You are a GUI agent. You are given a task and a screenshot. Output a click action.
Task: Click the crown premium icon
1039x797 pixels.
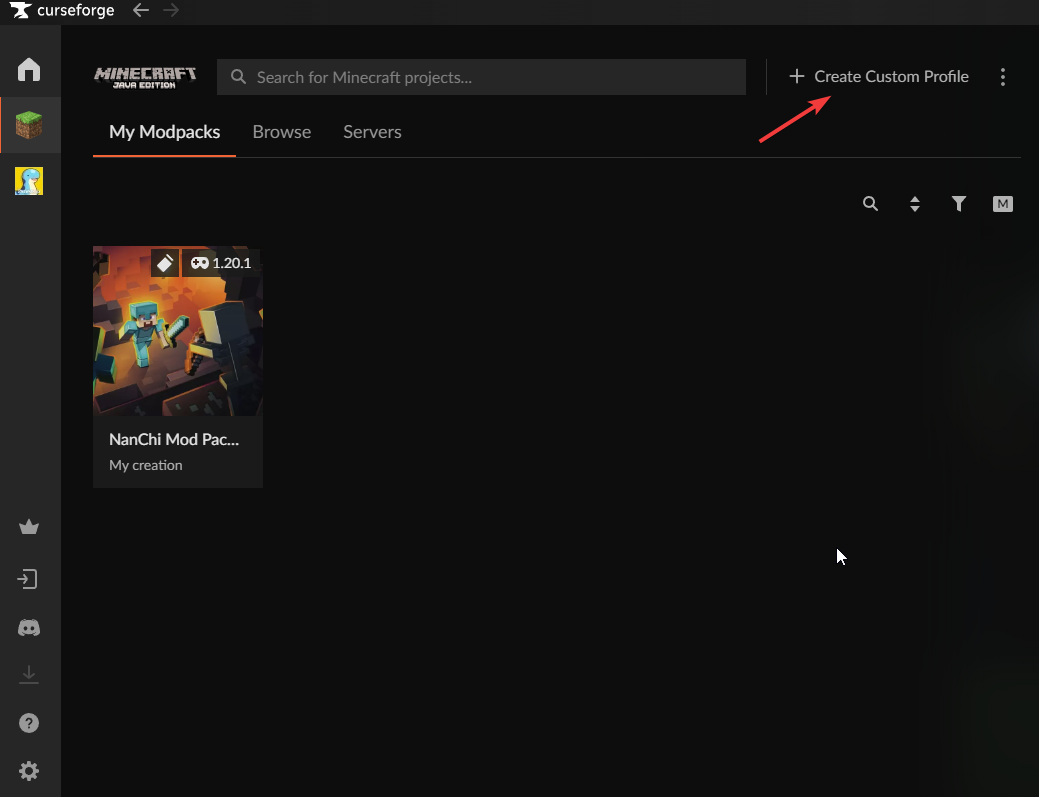29,527
